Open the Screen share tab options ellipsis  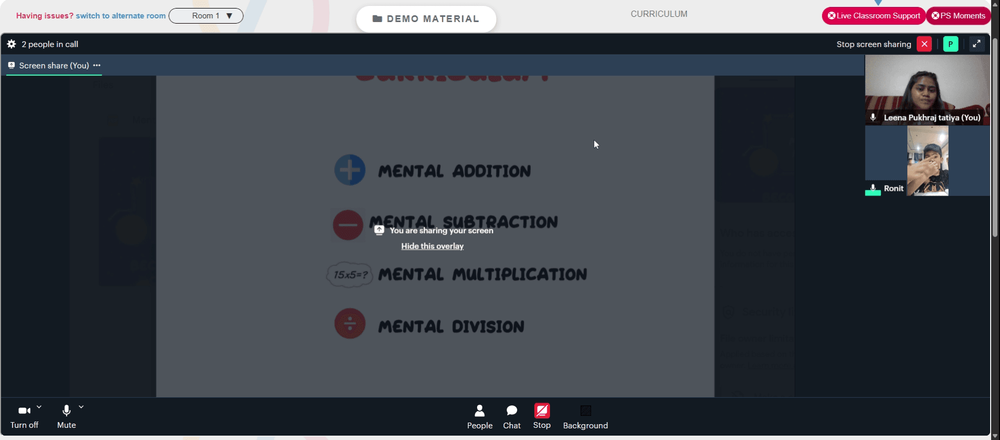click(x=96, y=66)
